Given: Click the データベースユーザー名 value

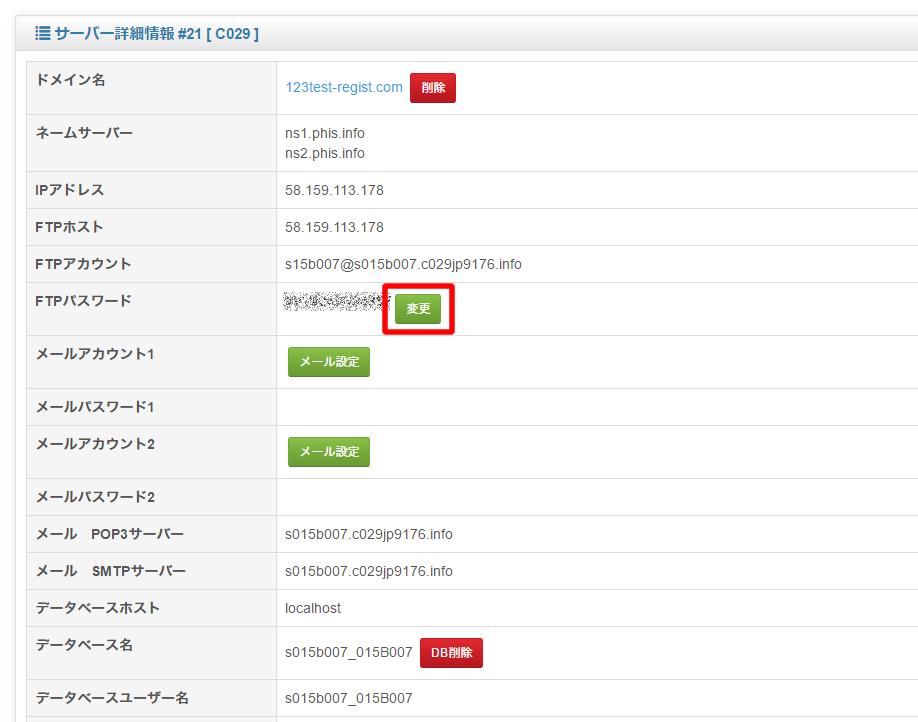Looking at the screenshot, I should pos(348,698).
